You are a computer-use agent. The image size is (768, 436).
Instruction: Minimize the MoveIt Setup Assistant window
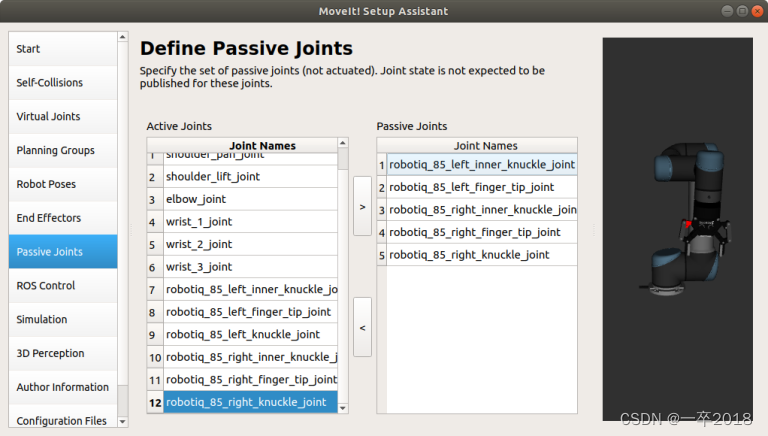[x=727, y=11]
